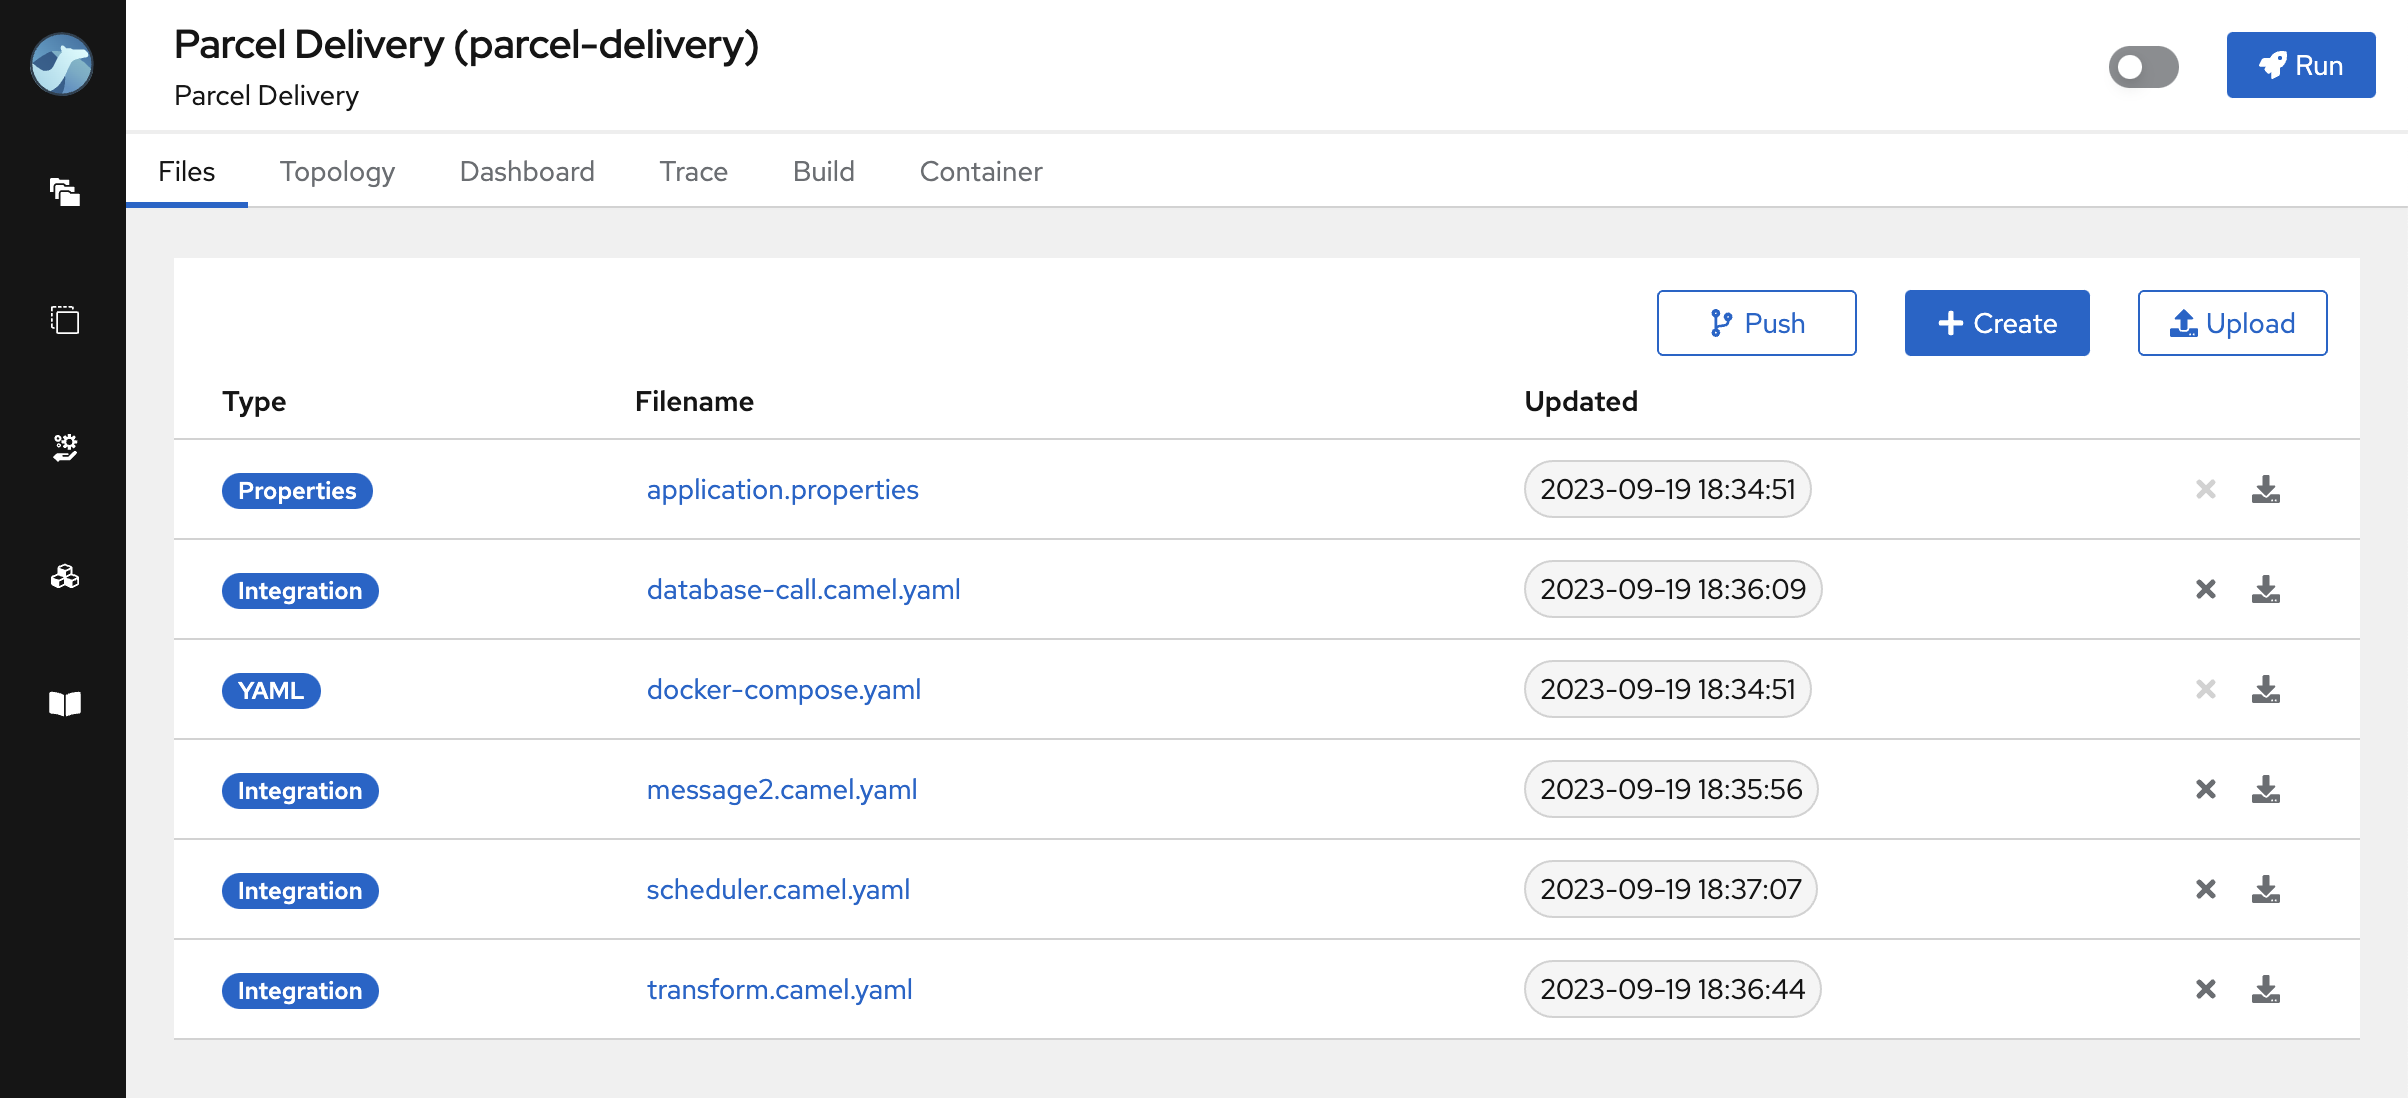This screenshot has height=1098, width=2408.
Task: Toggle the switch next to Run
Action: pyautogui.click(x=2143, y=67)
